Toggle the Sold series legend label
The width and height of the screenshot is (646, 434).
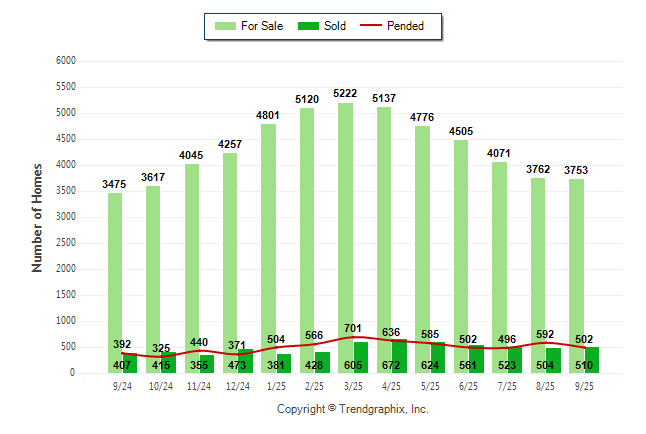coord(335,26)
